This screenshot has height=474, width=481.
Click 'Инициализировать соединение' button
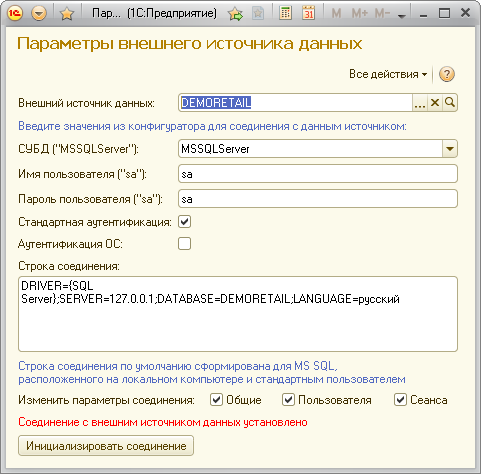[x=106, y=446]
